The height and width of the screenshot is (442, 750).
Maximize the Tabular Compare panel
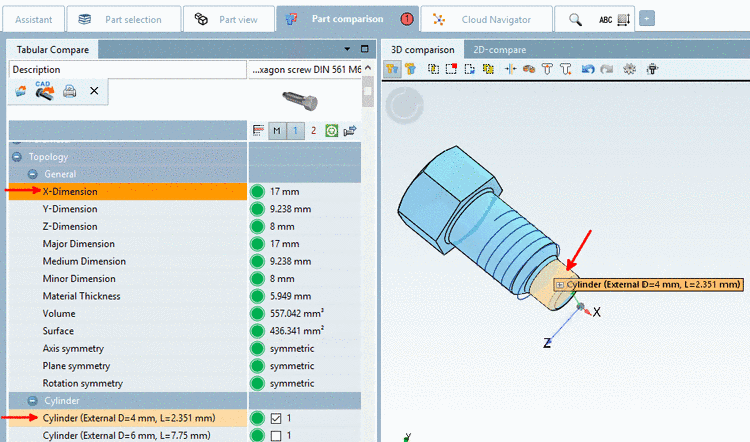(x=365, y=49)
